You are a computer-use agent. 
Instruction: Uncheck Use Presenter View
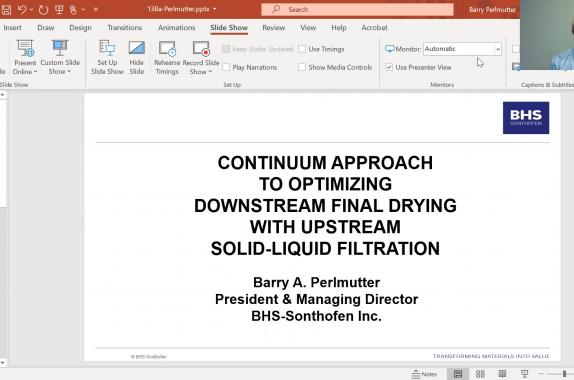point(389,67)
